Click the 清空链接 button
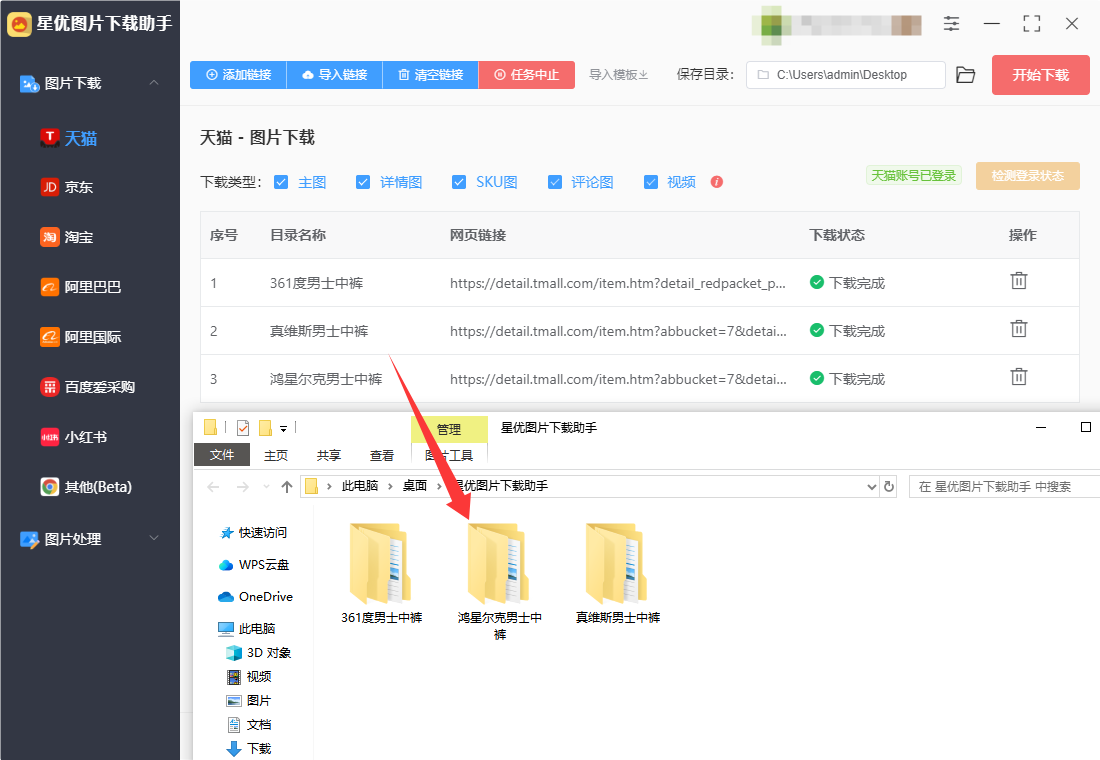This screenshot has width=1100, height=760. click(x=431, y=74)
